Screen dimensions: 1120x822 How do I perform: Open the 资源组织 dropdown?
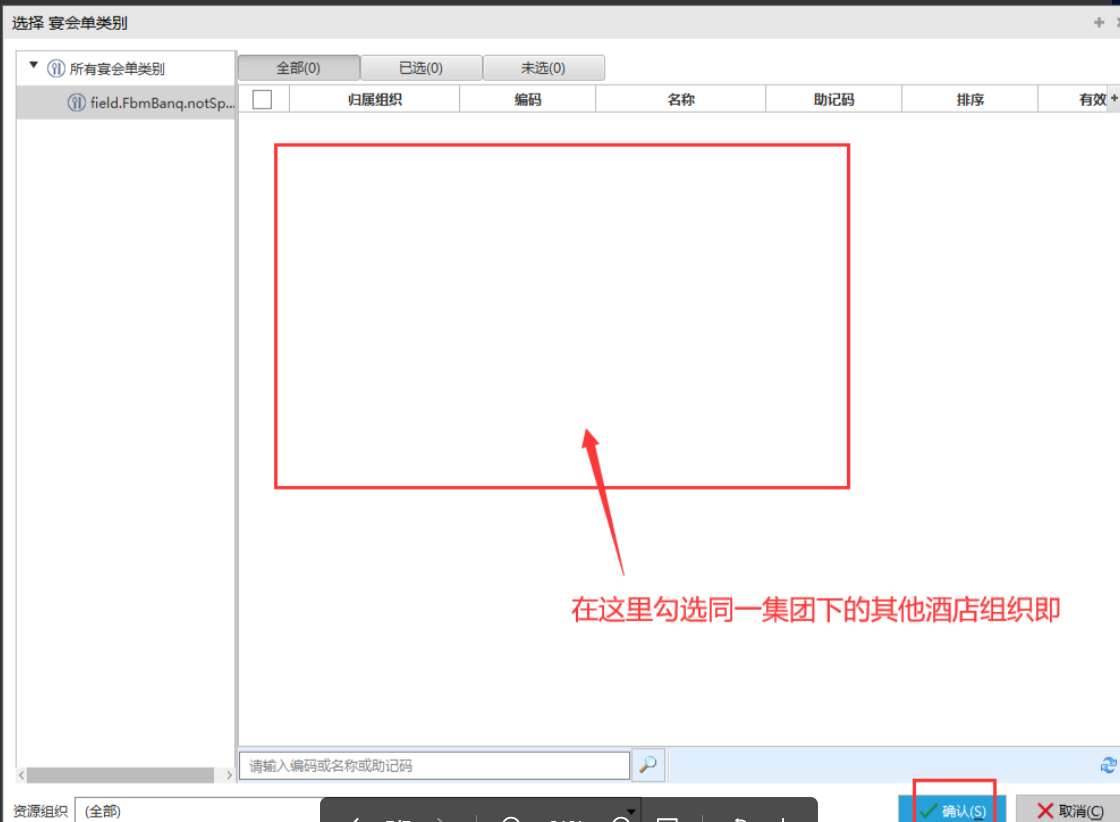(x=631, y=810)
